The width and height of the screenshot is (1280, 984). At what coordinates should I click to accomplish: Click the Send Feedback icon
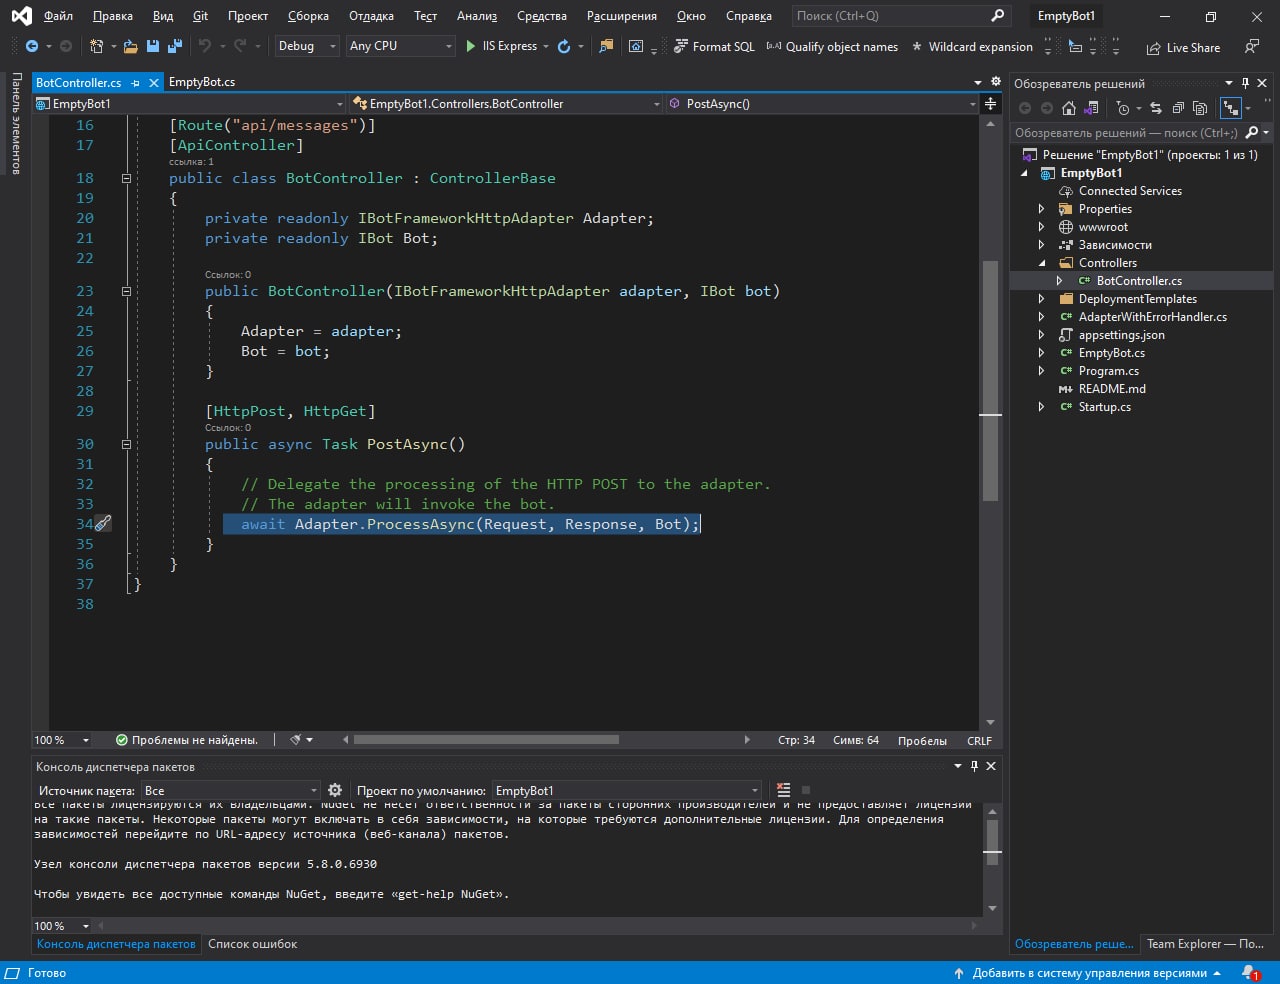1251,46
